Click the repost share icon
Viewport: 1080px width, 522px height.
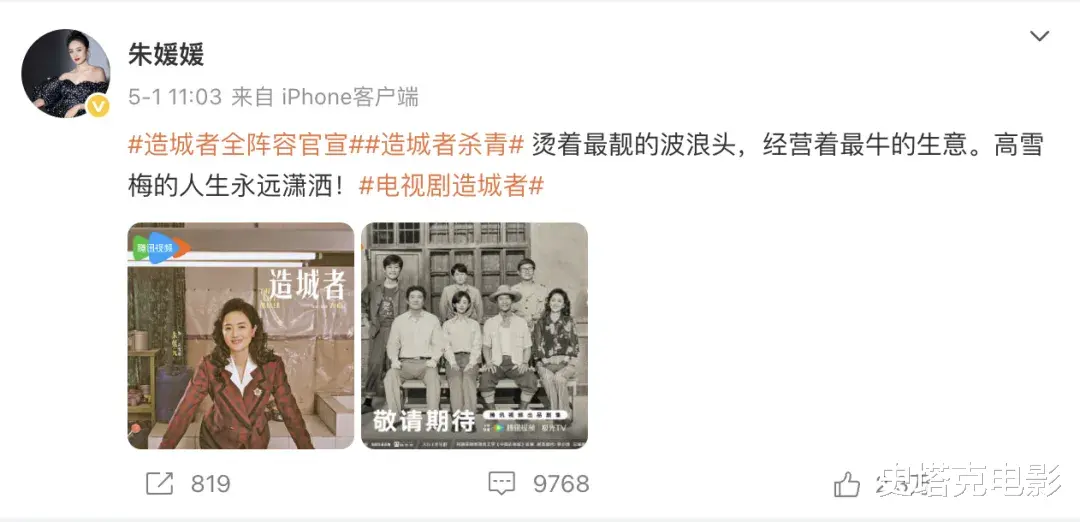(160, 483)
